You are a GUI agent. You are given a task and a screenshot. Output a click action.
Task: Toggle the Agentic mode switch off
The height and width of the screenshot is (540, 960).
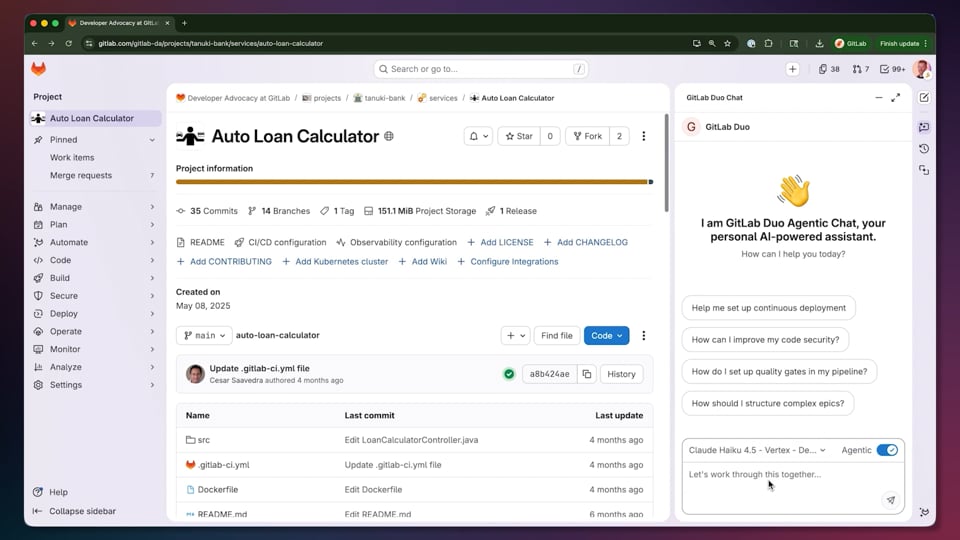pos(887,450)
